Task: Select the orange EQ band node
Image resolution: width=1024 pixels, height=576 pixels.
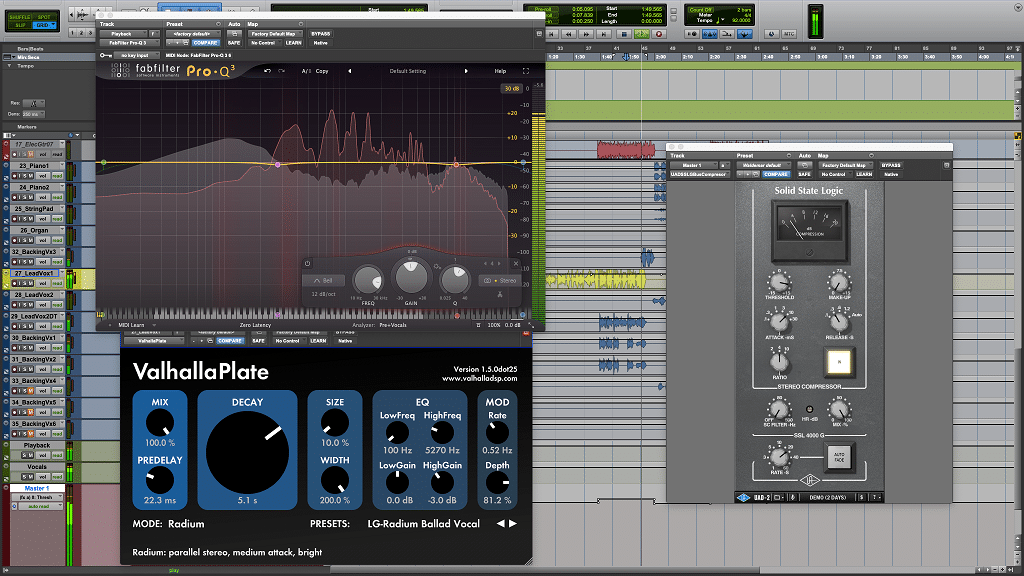Action: click(456, 164)
